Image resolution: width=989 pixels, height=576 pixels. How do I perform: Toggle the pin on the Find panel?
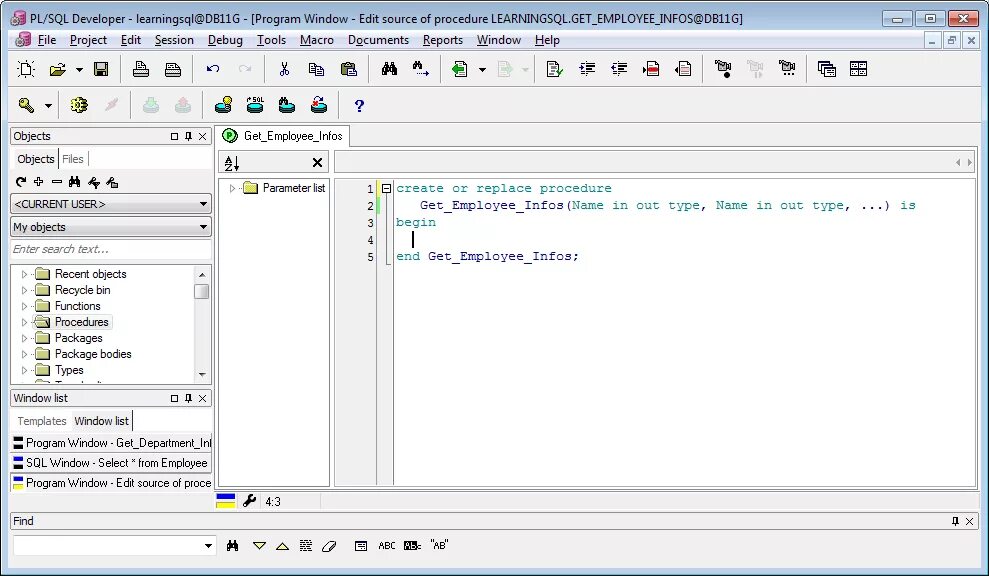955,521
